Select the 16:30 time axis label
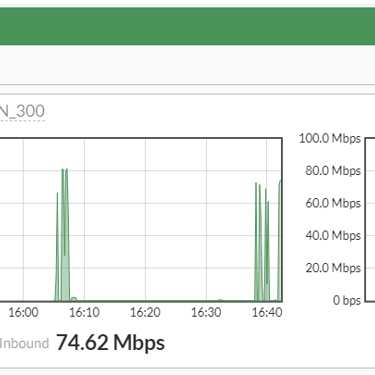 point(206,313)
